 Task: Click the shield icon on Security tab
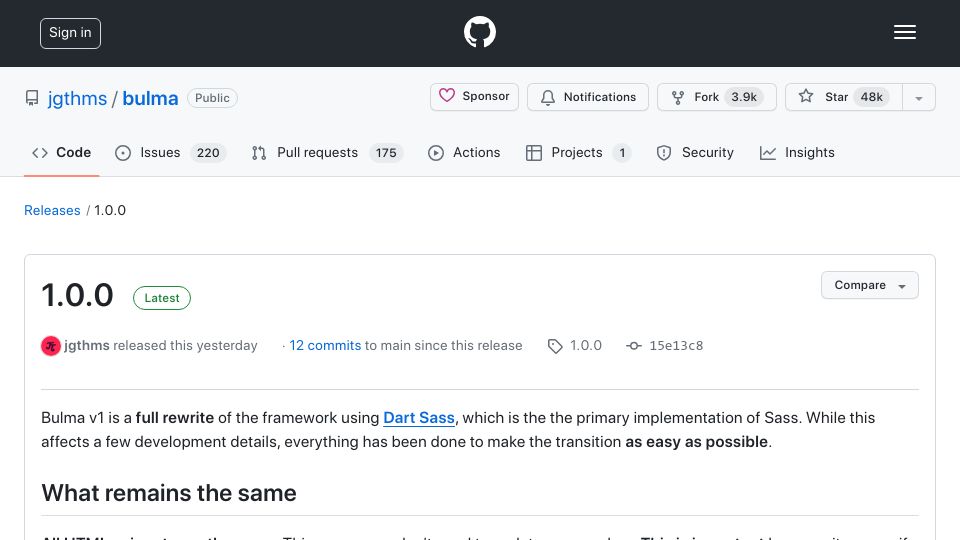click(x=664, y=153)
